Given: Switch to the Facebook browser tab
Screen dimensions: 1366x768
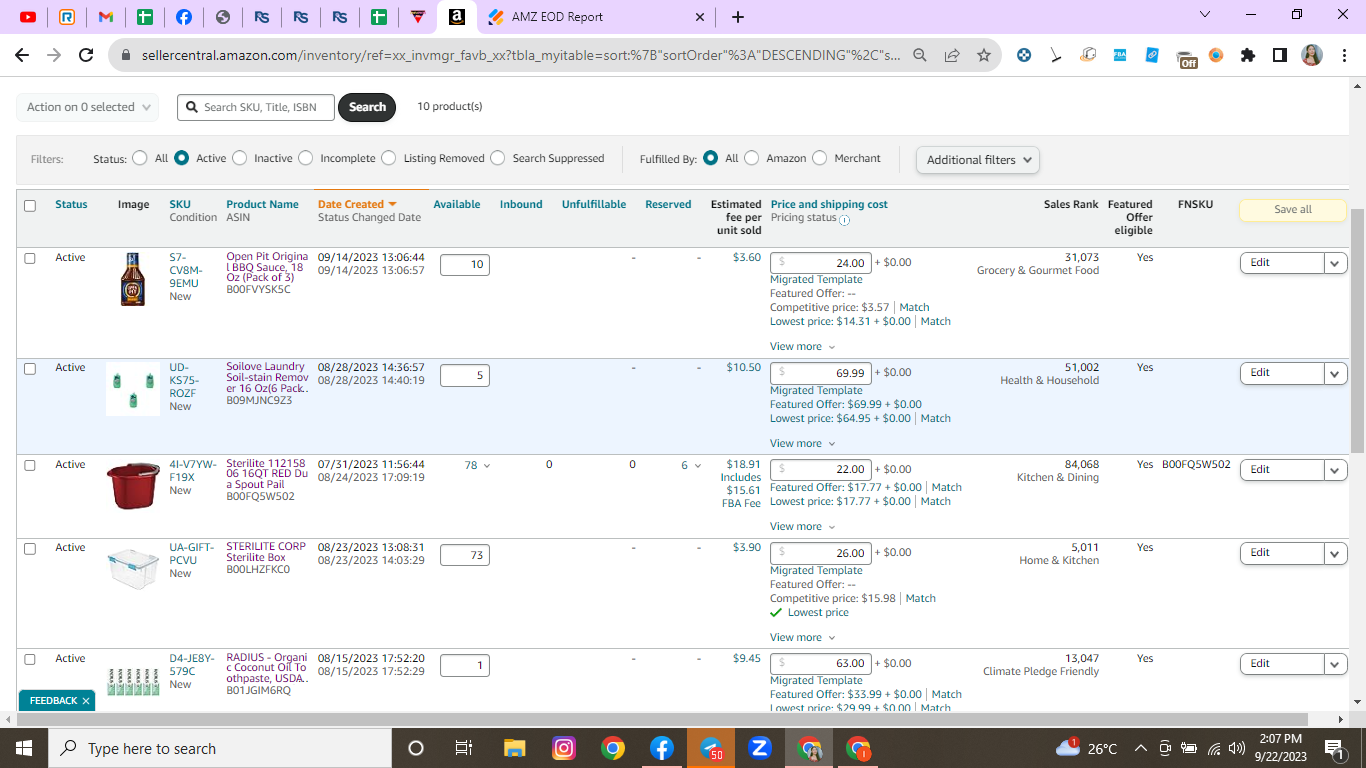Looking at the screenshot, I should (x=184, y=17).
